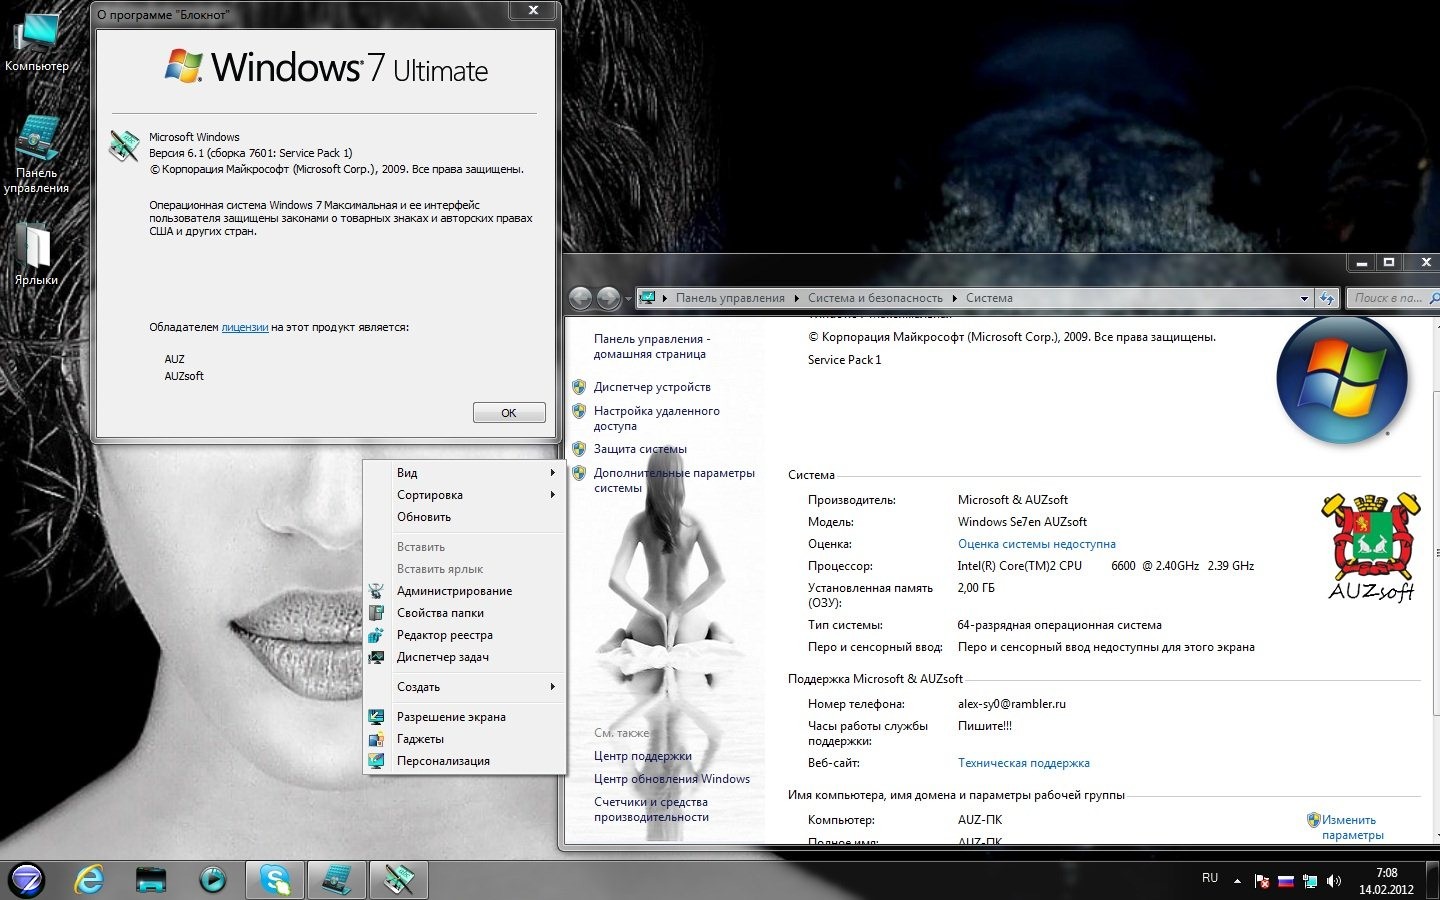Open Дополнительные параметры системы link
This screenshot has height=900, width=1440.
pyautogui.click(x=674, y=480)
